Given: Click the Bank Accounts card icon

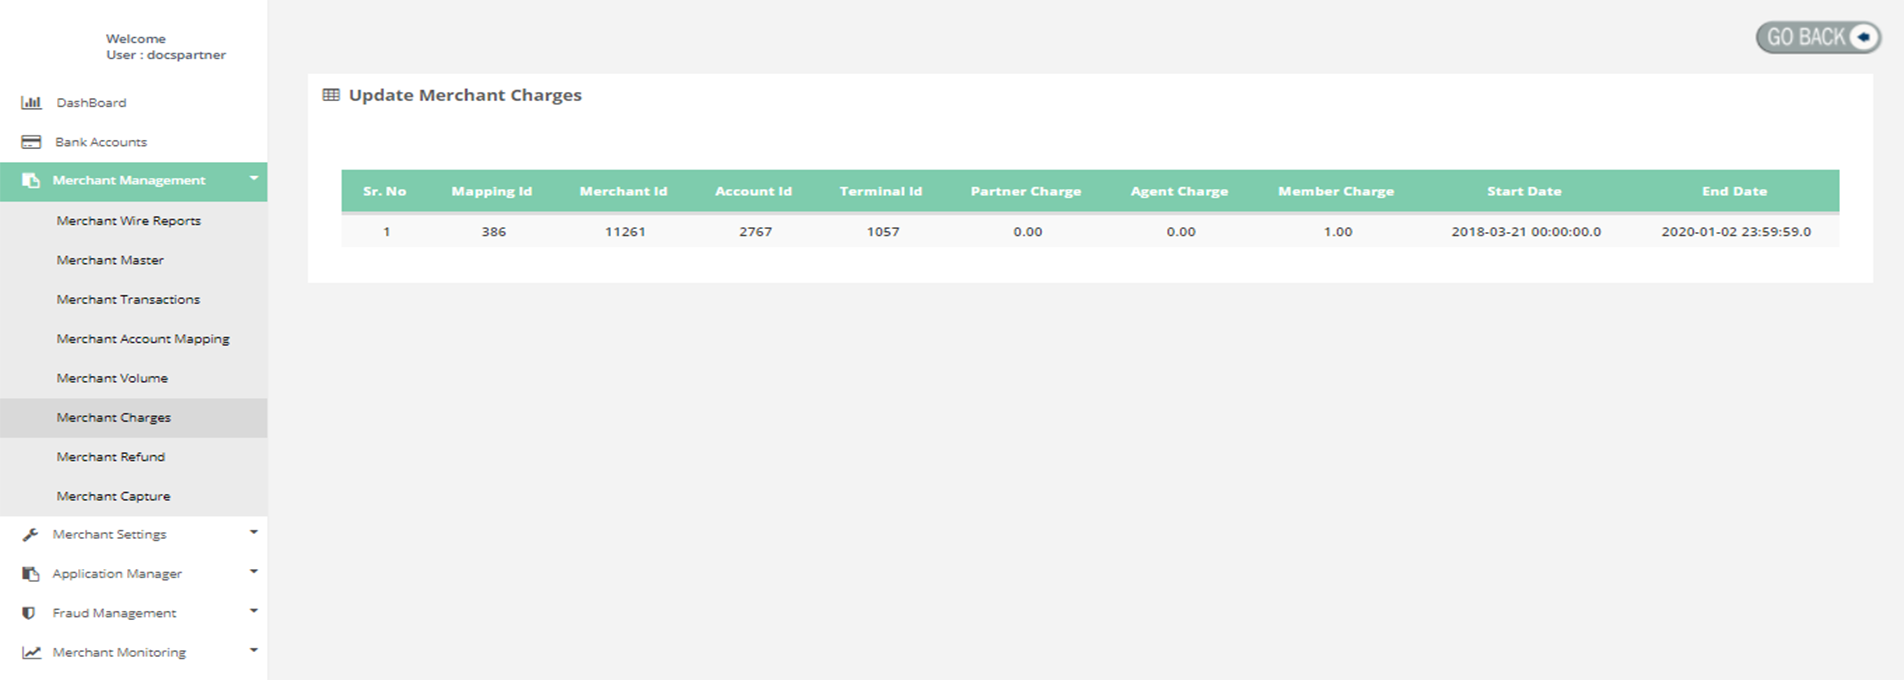Looking at the screenshot, I should [x=31, y=142].
